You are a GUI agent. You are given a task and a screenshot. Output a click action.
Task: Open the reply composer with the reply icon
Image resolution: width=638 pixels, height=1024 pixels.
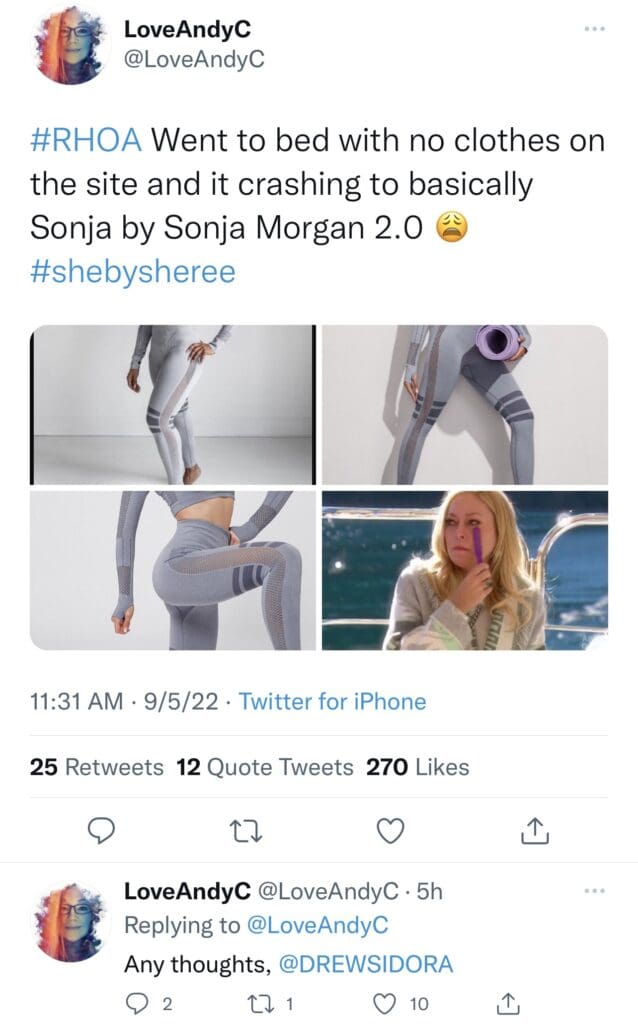[99, 827]
